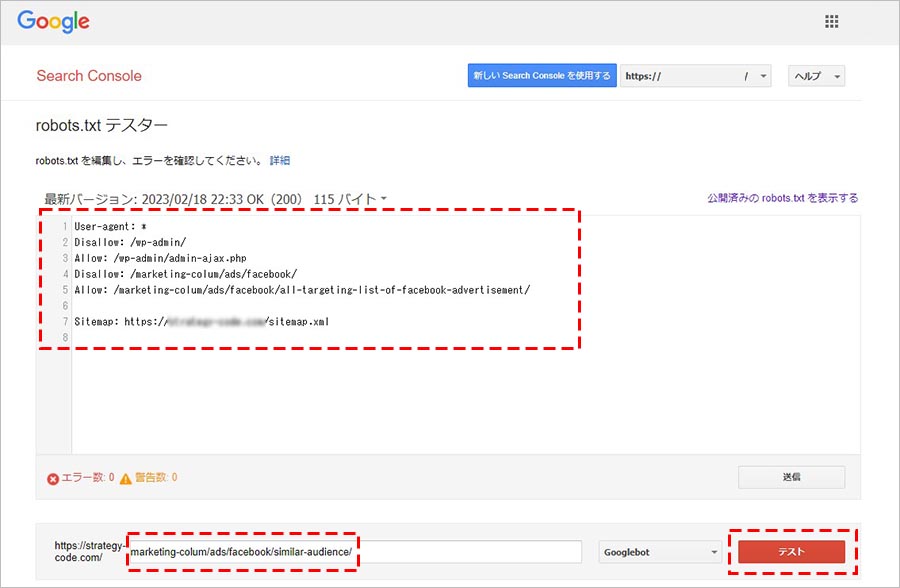Click the new Search Console button
This screenshot has width=900, height=588.
(x=541, y=76)
